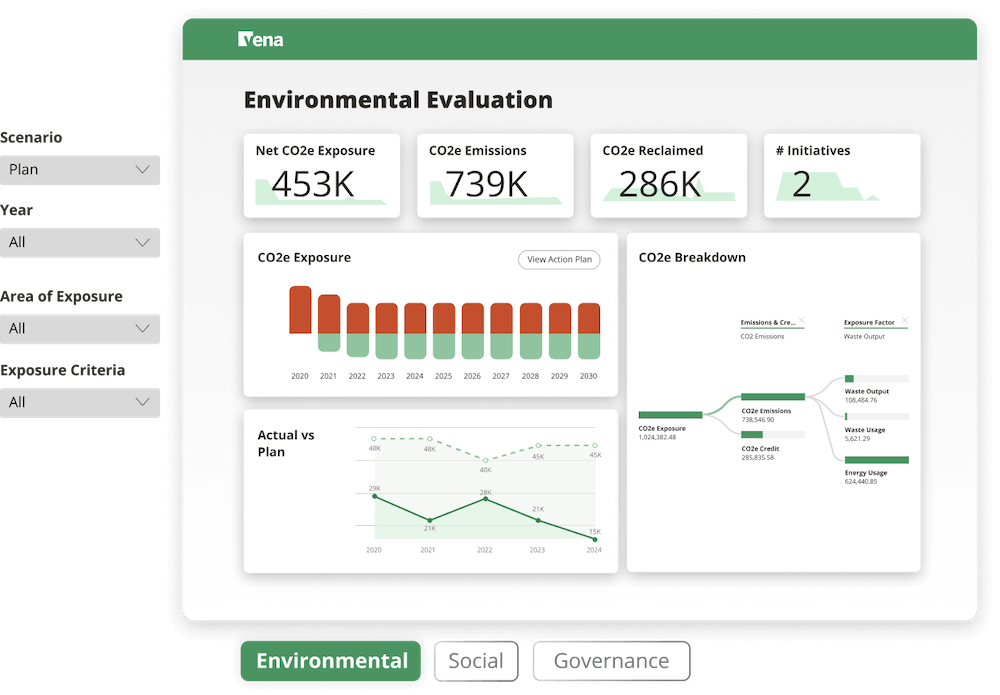
Task: Select the CO2e Emissions node in the breakdown
Action: coord(773,397)
